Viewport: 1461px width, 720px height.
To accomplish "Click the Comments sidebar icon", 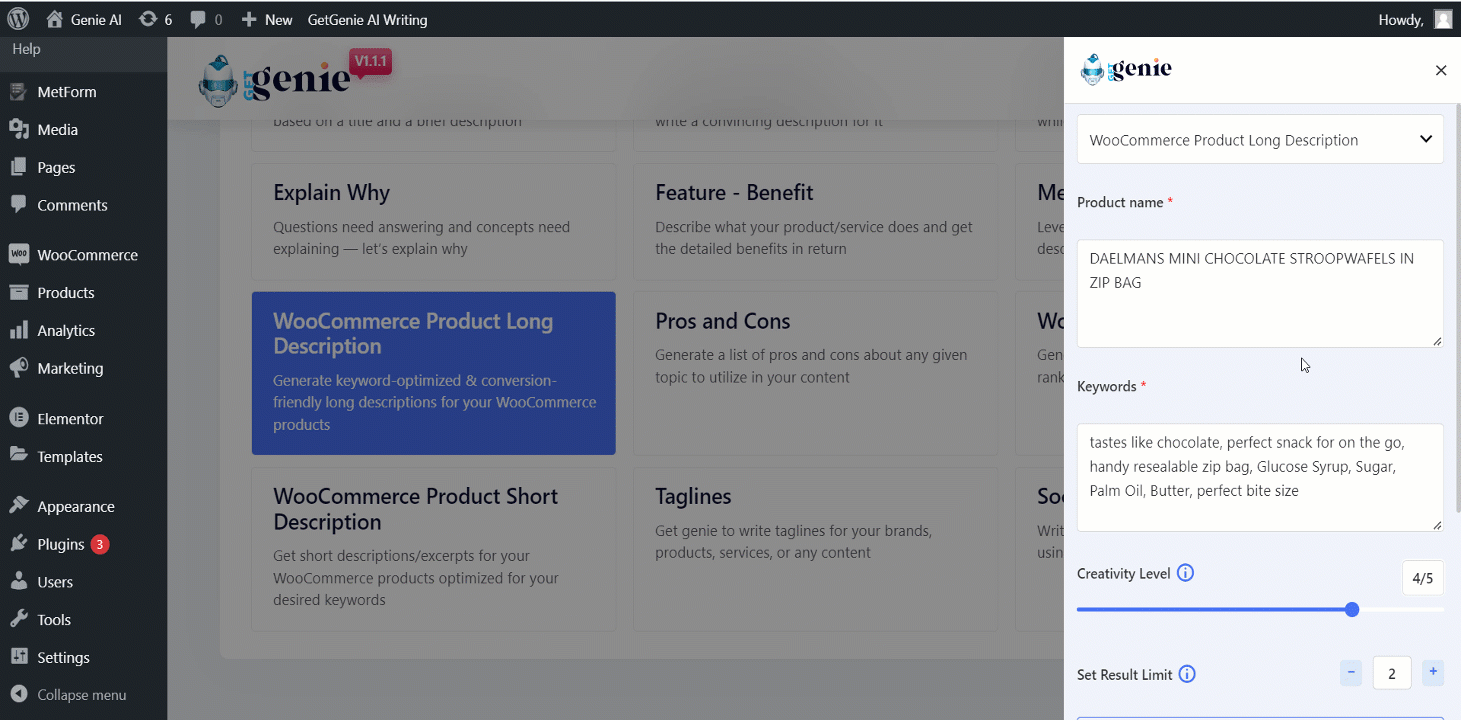I will tap(19, 205).
